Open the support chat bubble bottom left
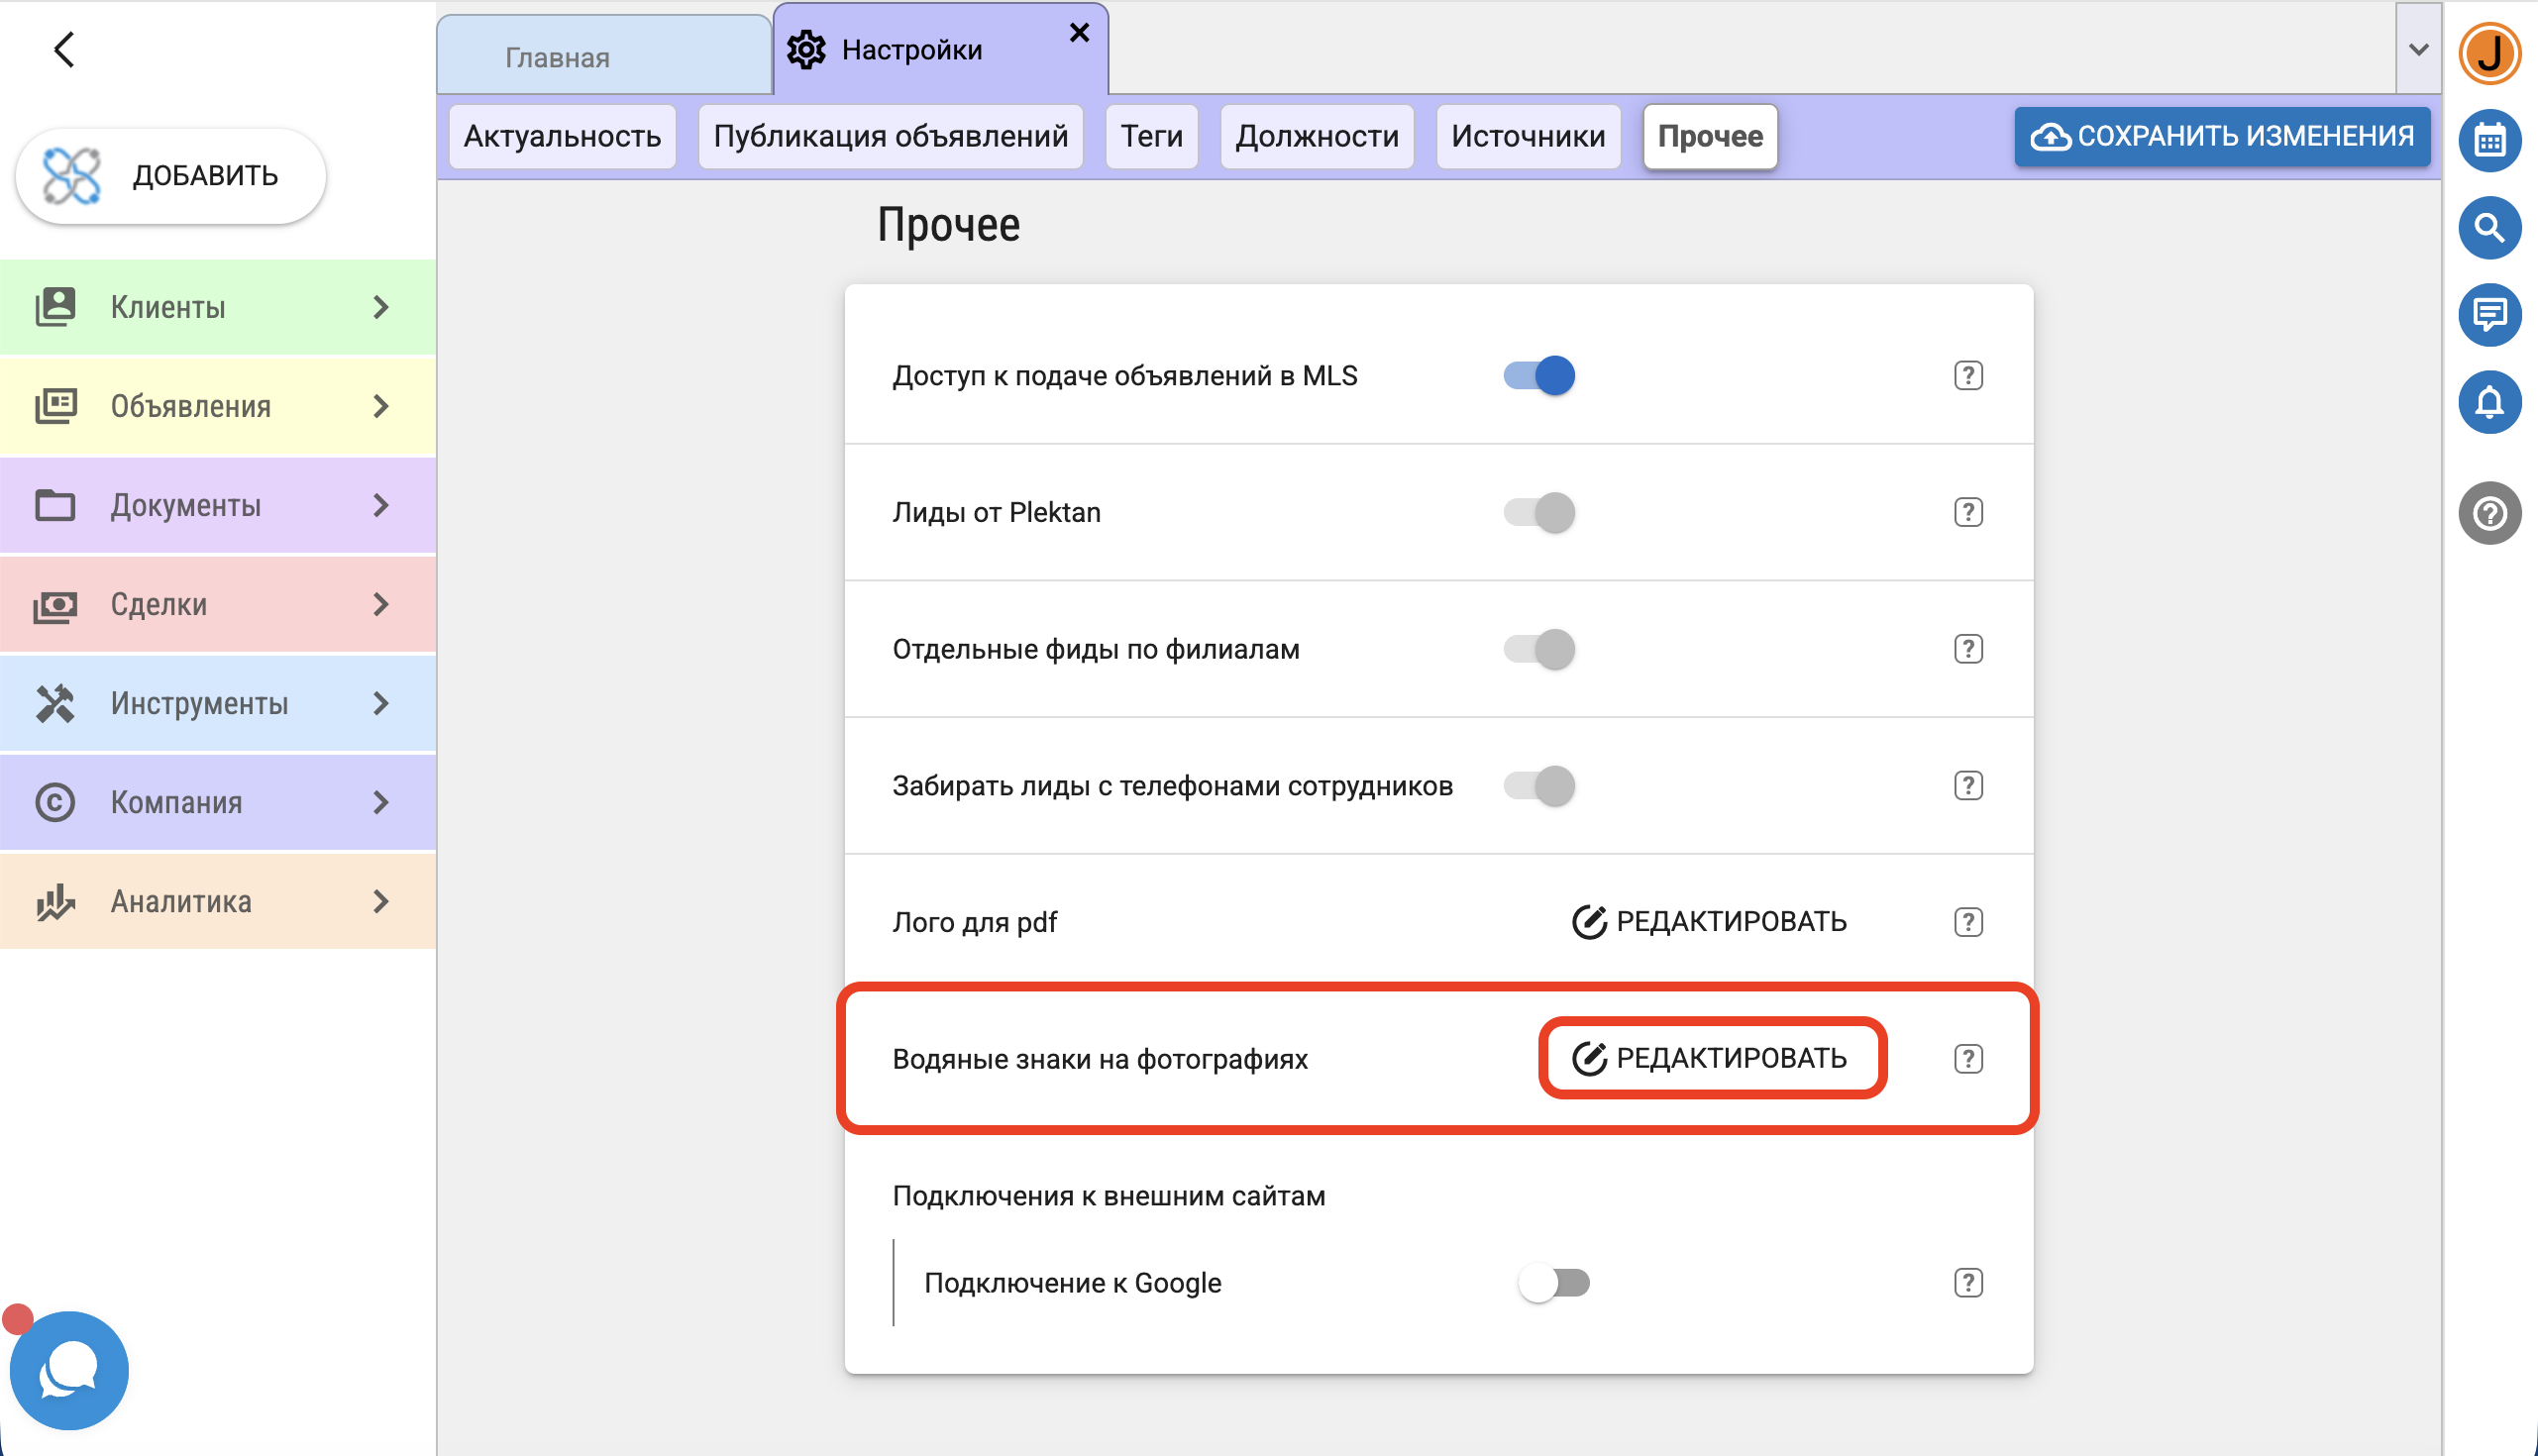 pyautogui.click(x=69, y=1370)
